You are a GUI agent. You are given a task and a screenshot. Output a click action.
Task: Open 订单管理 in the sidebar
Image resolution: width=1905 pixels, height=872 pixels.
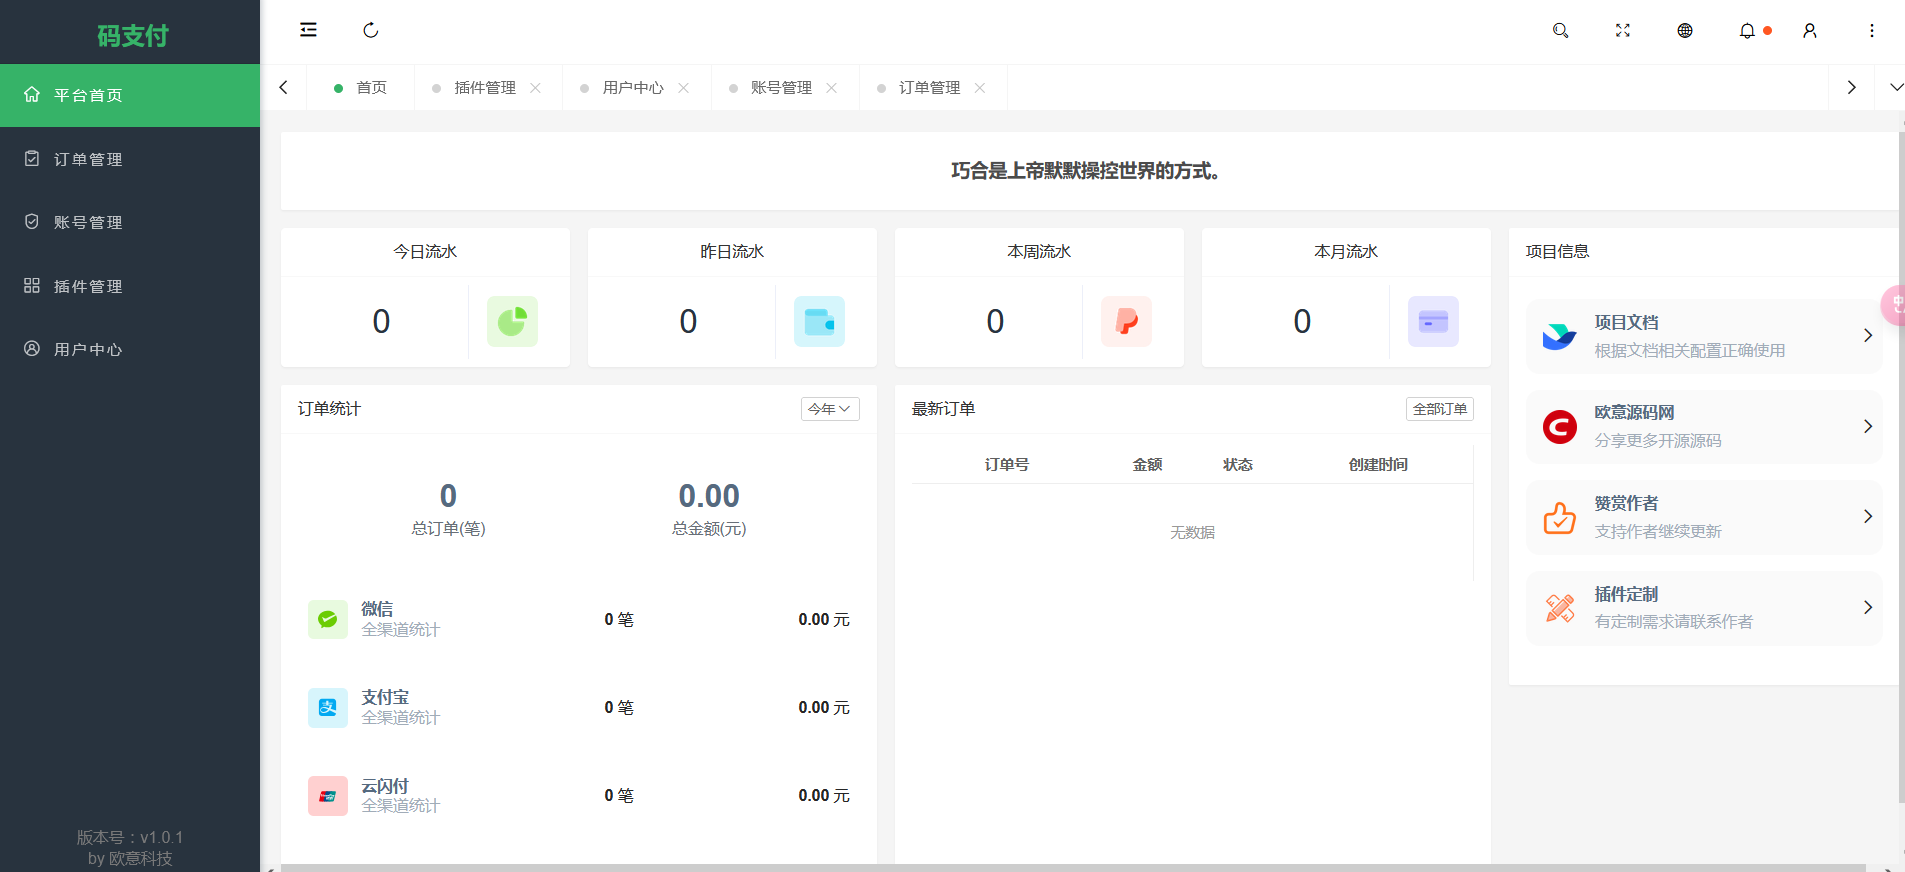pos(88,159)
